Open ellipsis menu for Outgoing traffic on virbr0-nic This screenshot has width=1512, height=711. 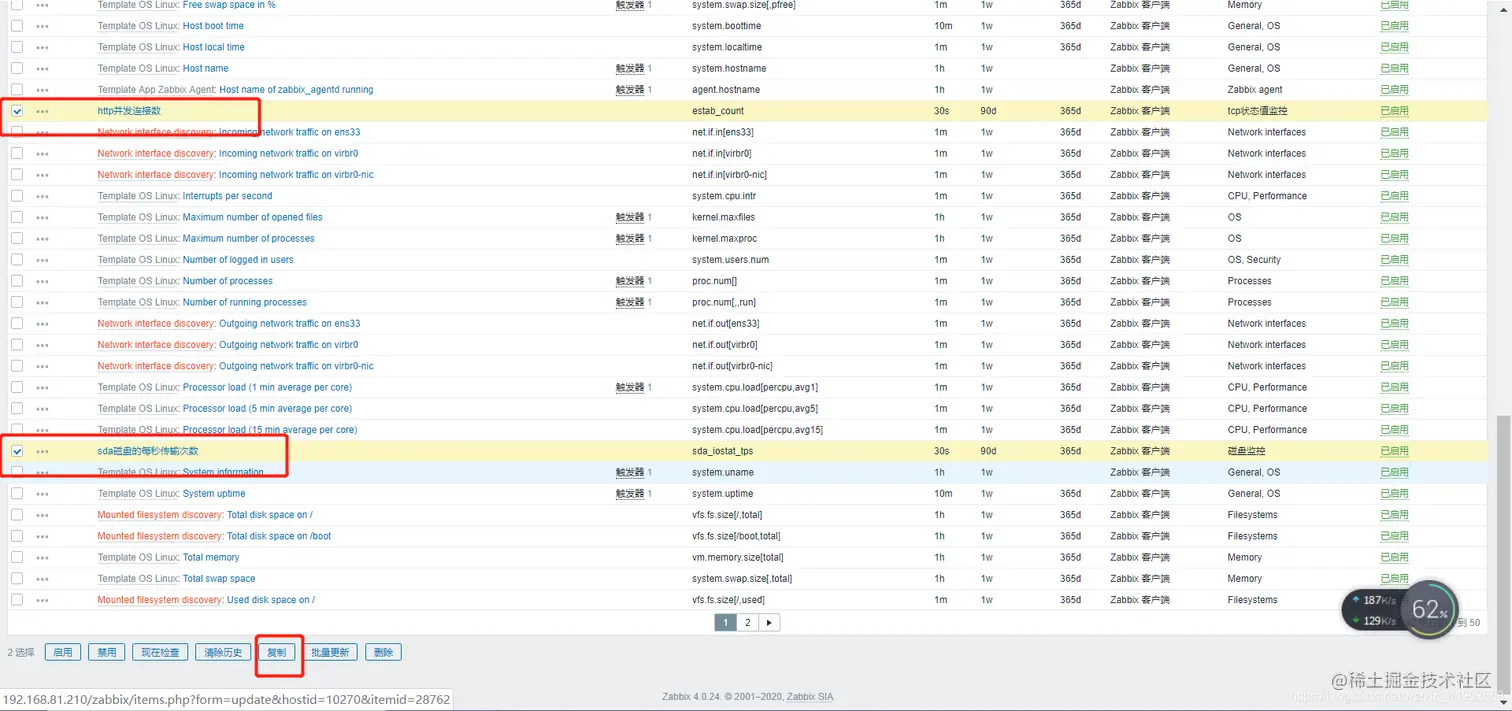coord(42,366)
